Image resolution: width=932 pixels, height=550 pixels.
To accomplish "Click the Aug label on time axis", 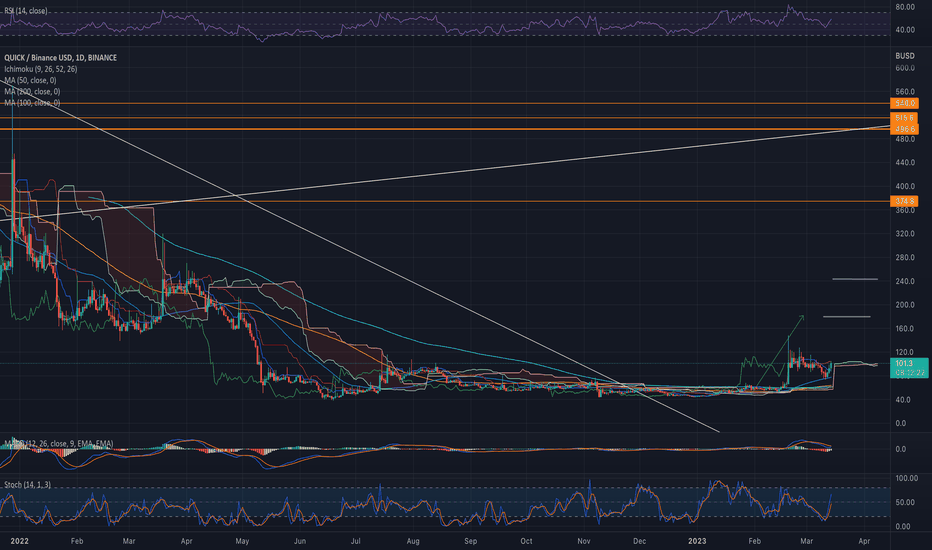I will tap(413, 541).
